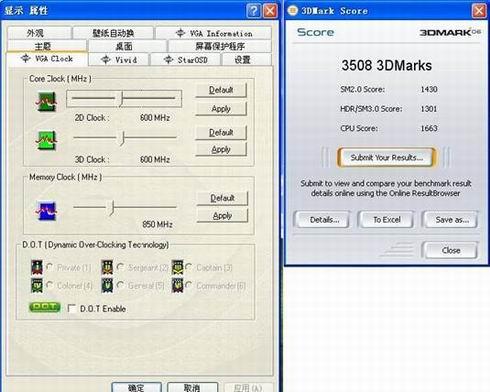The image size is (490, 392).
Task: Open the 屏幕保护程序 tab
Action: [220, 46]
